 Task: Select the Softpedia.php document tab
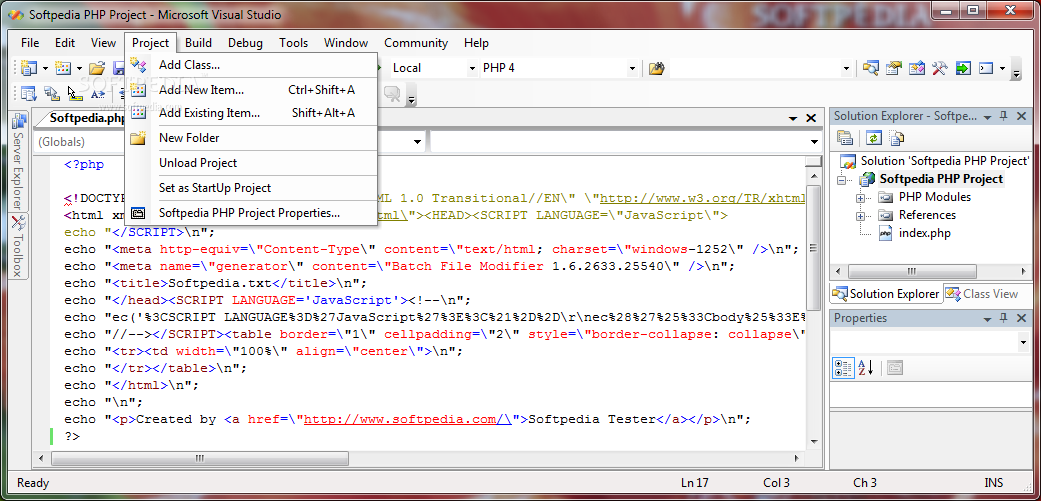(86, 118)
